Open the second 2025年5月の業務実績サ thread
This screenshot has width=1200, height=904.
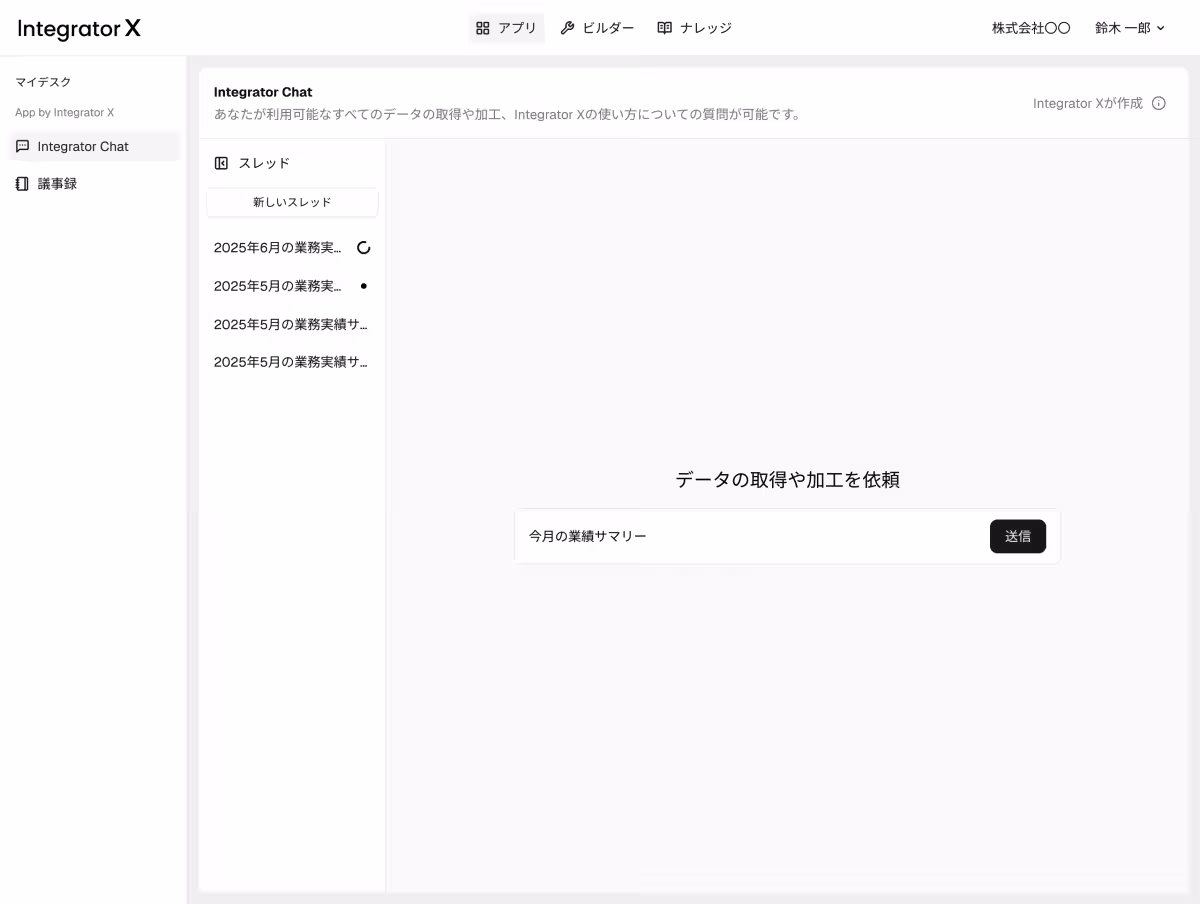tap(290, 361)
